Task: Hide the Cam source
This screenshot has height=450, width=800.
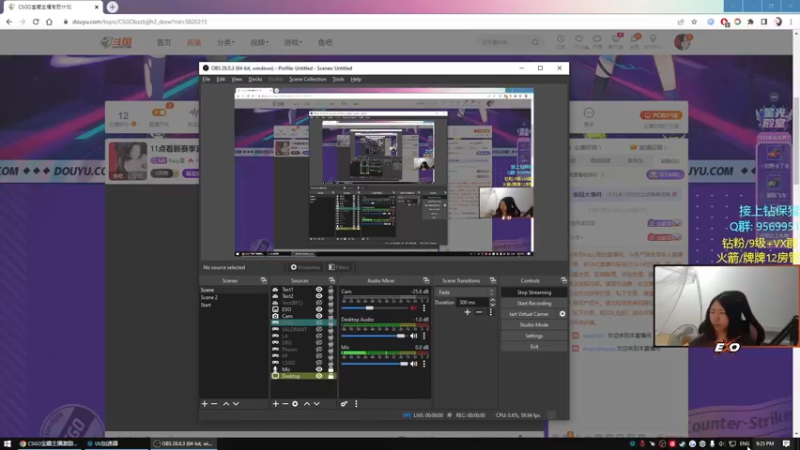Action: click(x=319, y=316)
